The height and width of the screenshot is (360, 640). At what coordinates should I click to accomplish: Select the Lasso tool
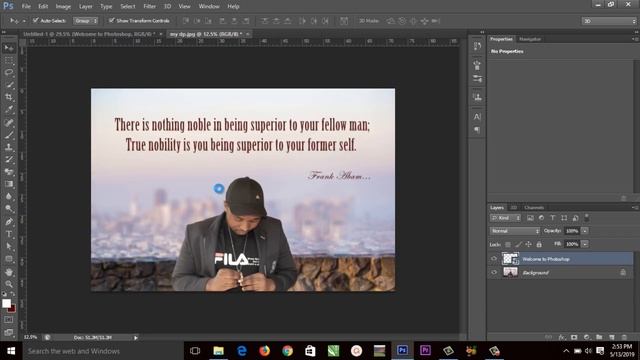(9, 73)
